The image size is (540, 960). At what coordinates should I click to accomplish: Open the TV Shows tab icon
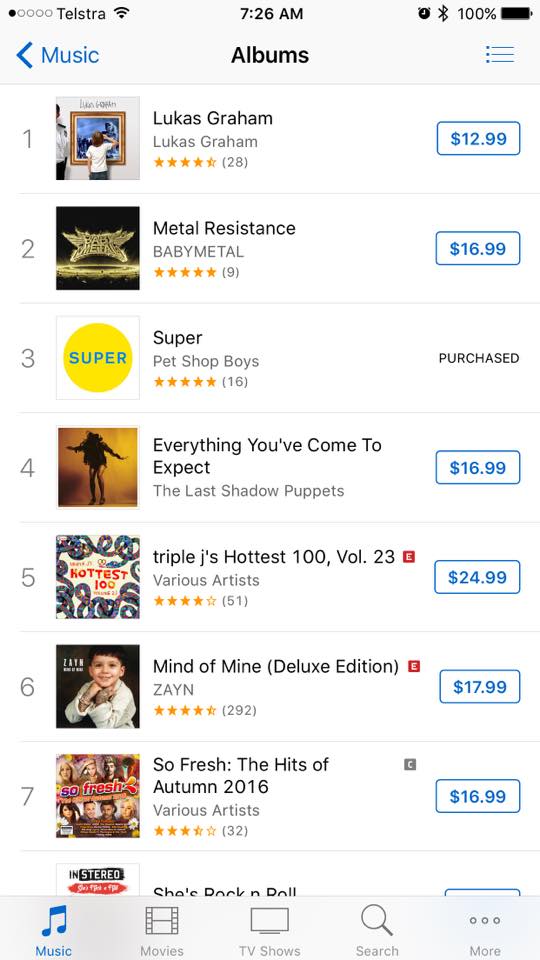coord(269,921)
